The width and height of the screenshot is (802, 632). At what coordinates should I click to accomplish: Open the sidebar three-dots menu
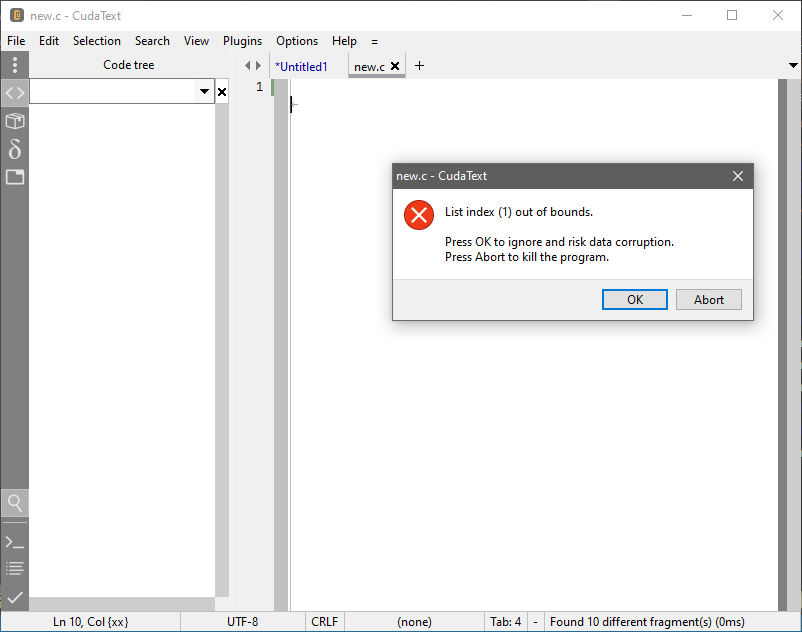(x=15, y=65)
